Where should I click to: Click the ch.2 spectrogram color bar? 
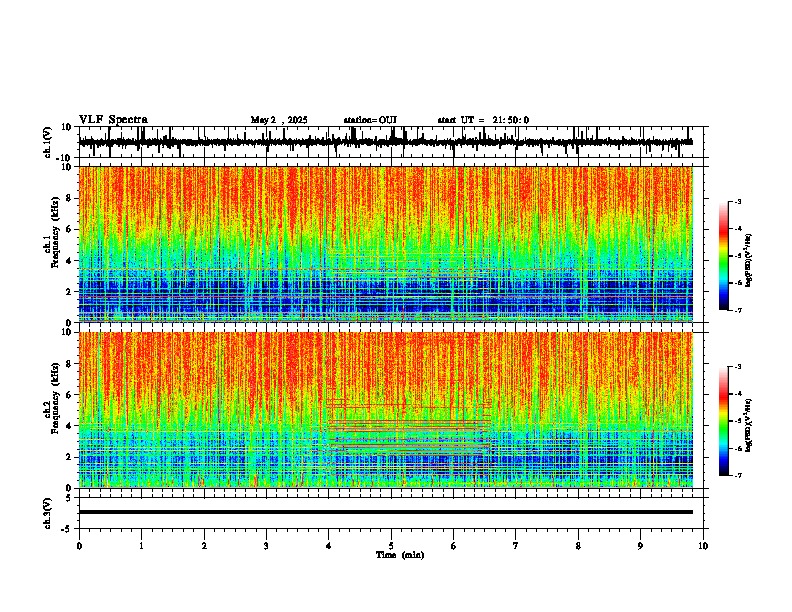(724, 421)
